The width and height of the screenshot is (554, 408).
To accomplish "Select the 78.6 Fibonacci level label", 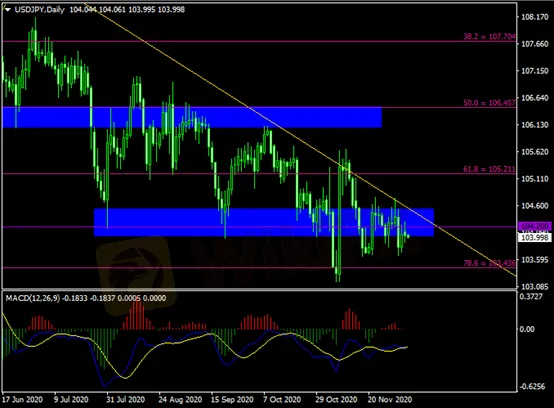I will (x=489, y=263).
